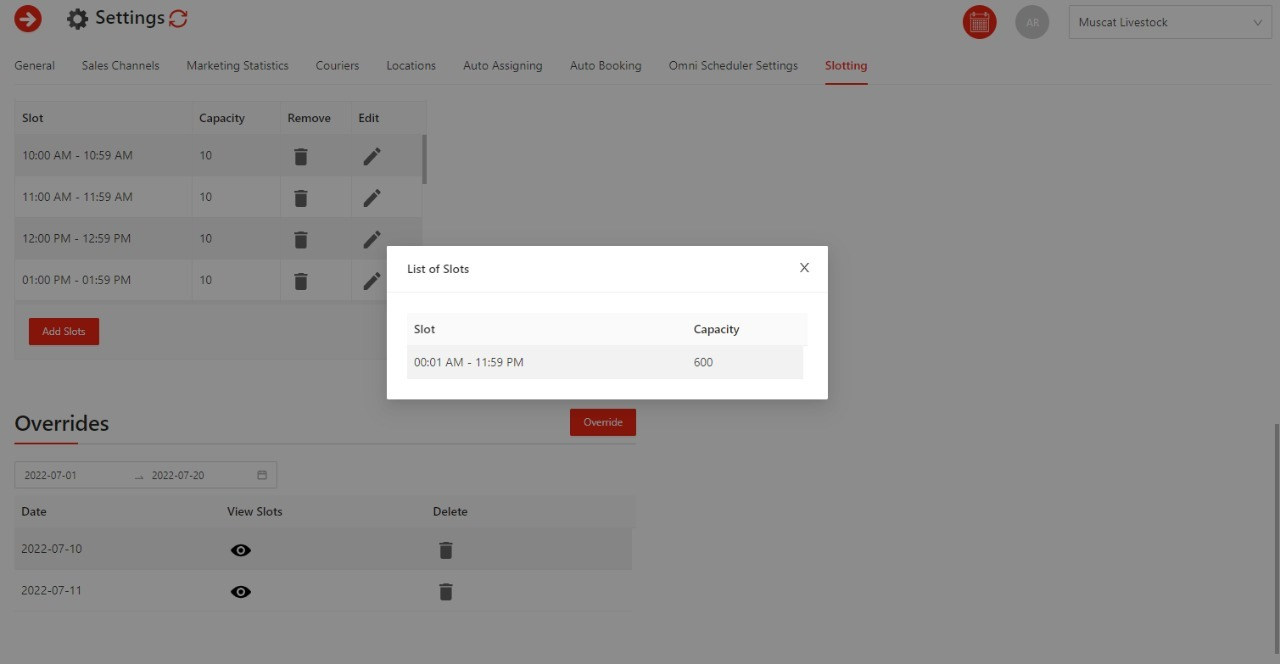Delete the 2022-07-10 override
Image resolution: width=1280 pixels, height=664 pixels.
[x=446, y=550]
